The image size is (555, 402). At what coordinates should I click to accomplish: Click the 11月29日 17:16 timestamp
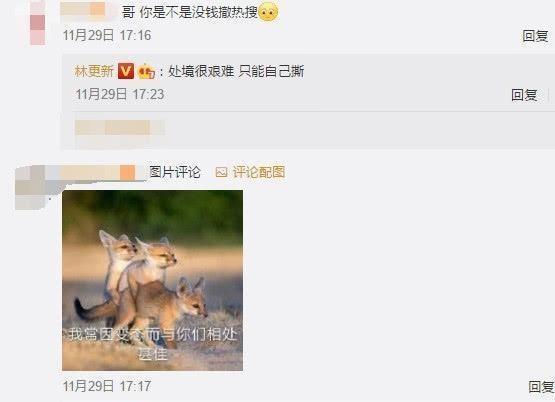(x=107, y=35)
